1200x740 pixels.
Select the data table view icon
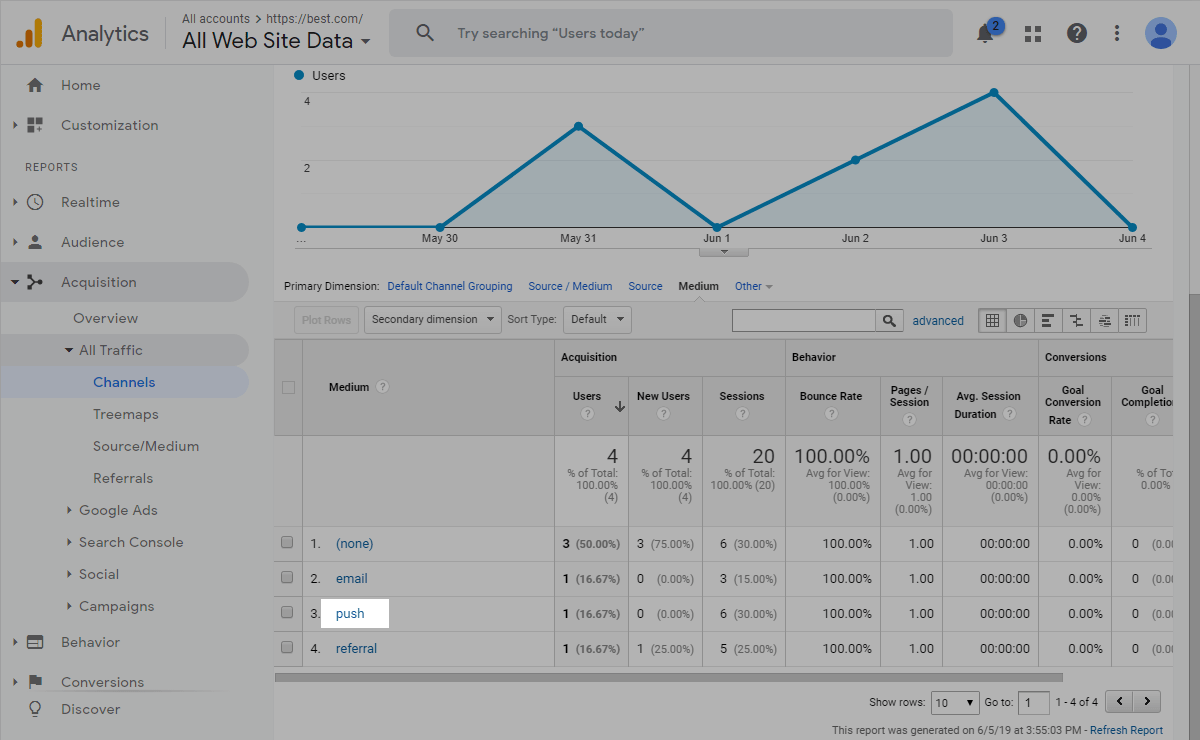coord(992,320)
